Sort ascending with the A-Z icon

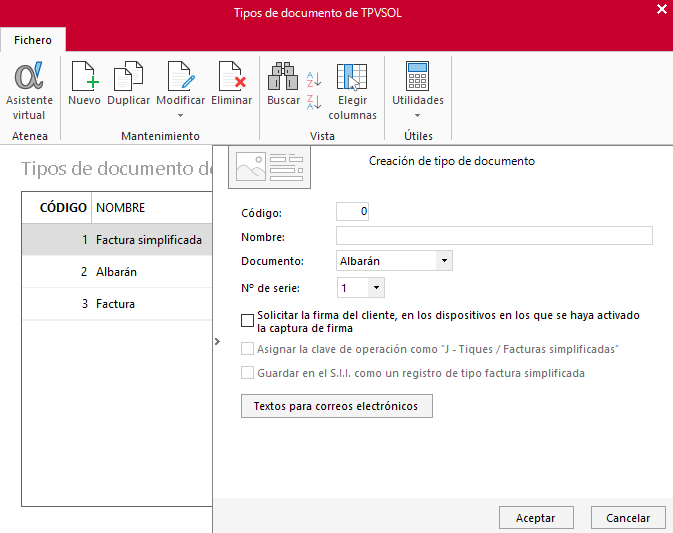pos(314,79)
